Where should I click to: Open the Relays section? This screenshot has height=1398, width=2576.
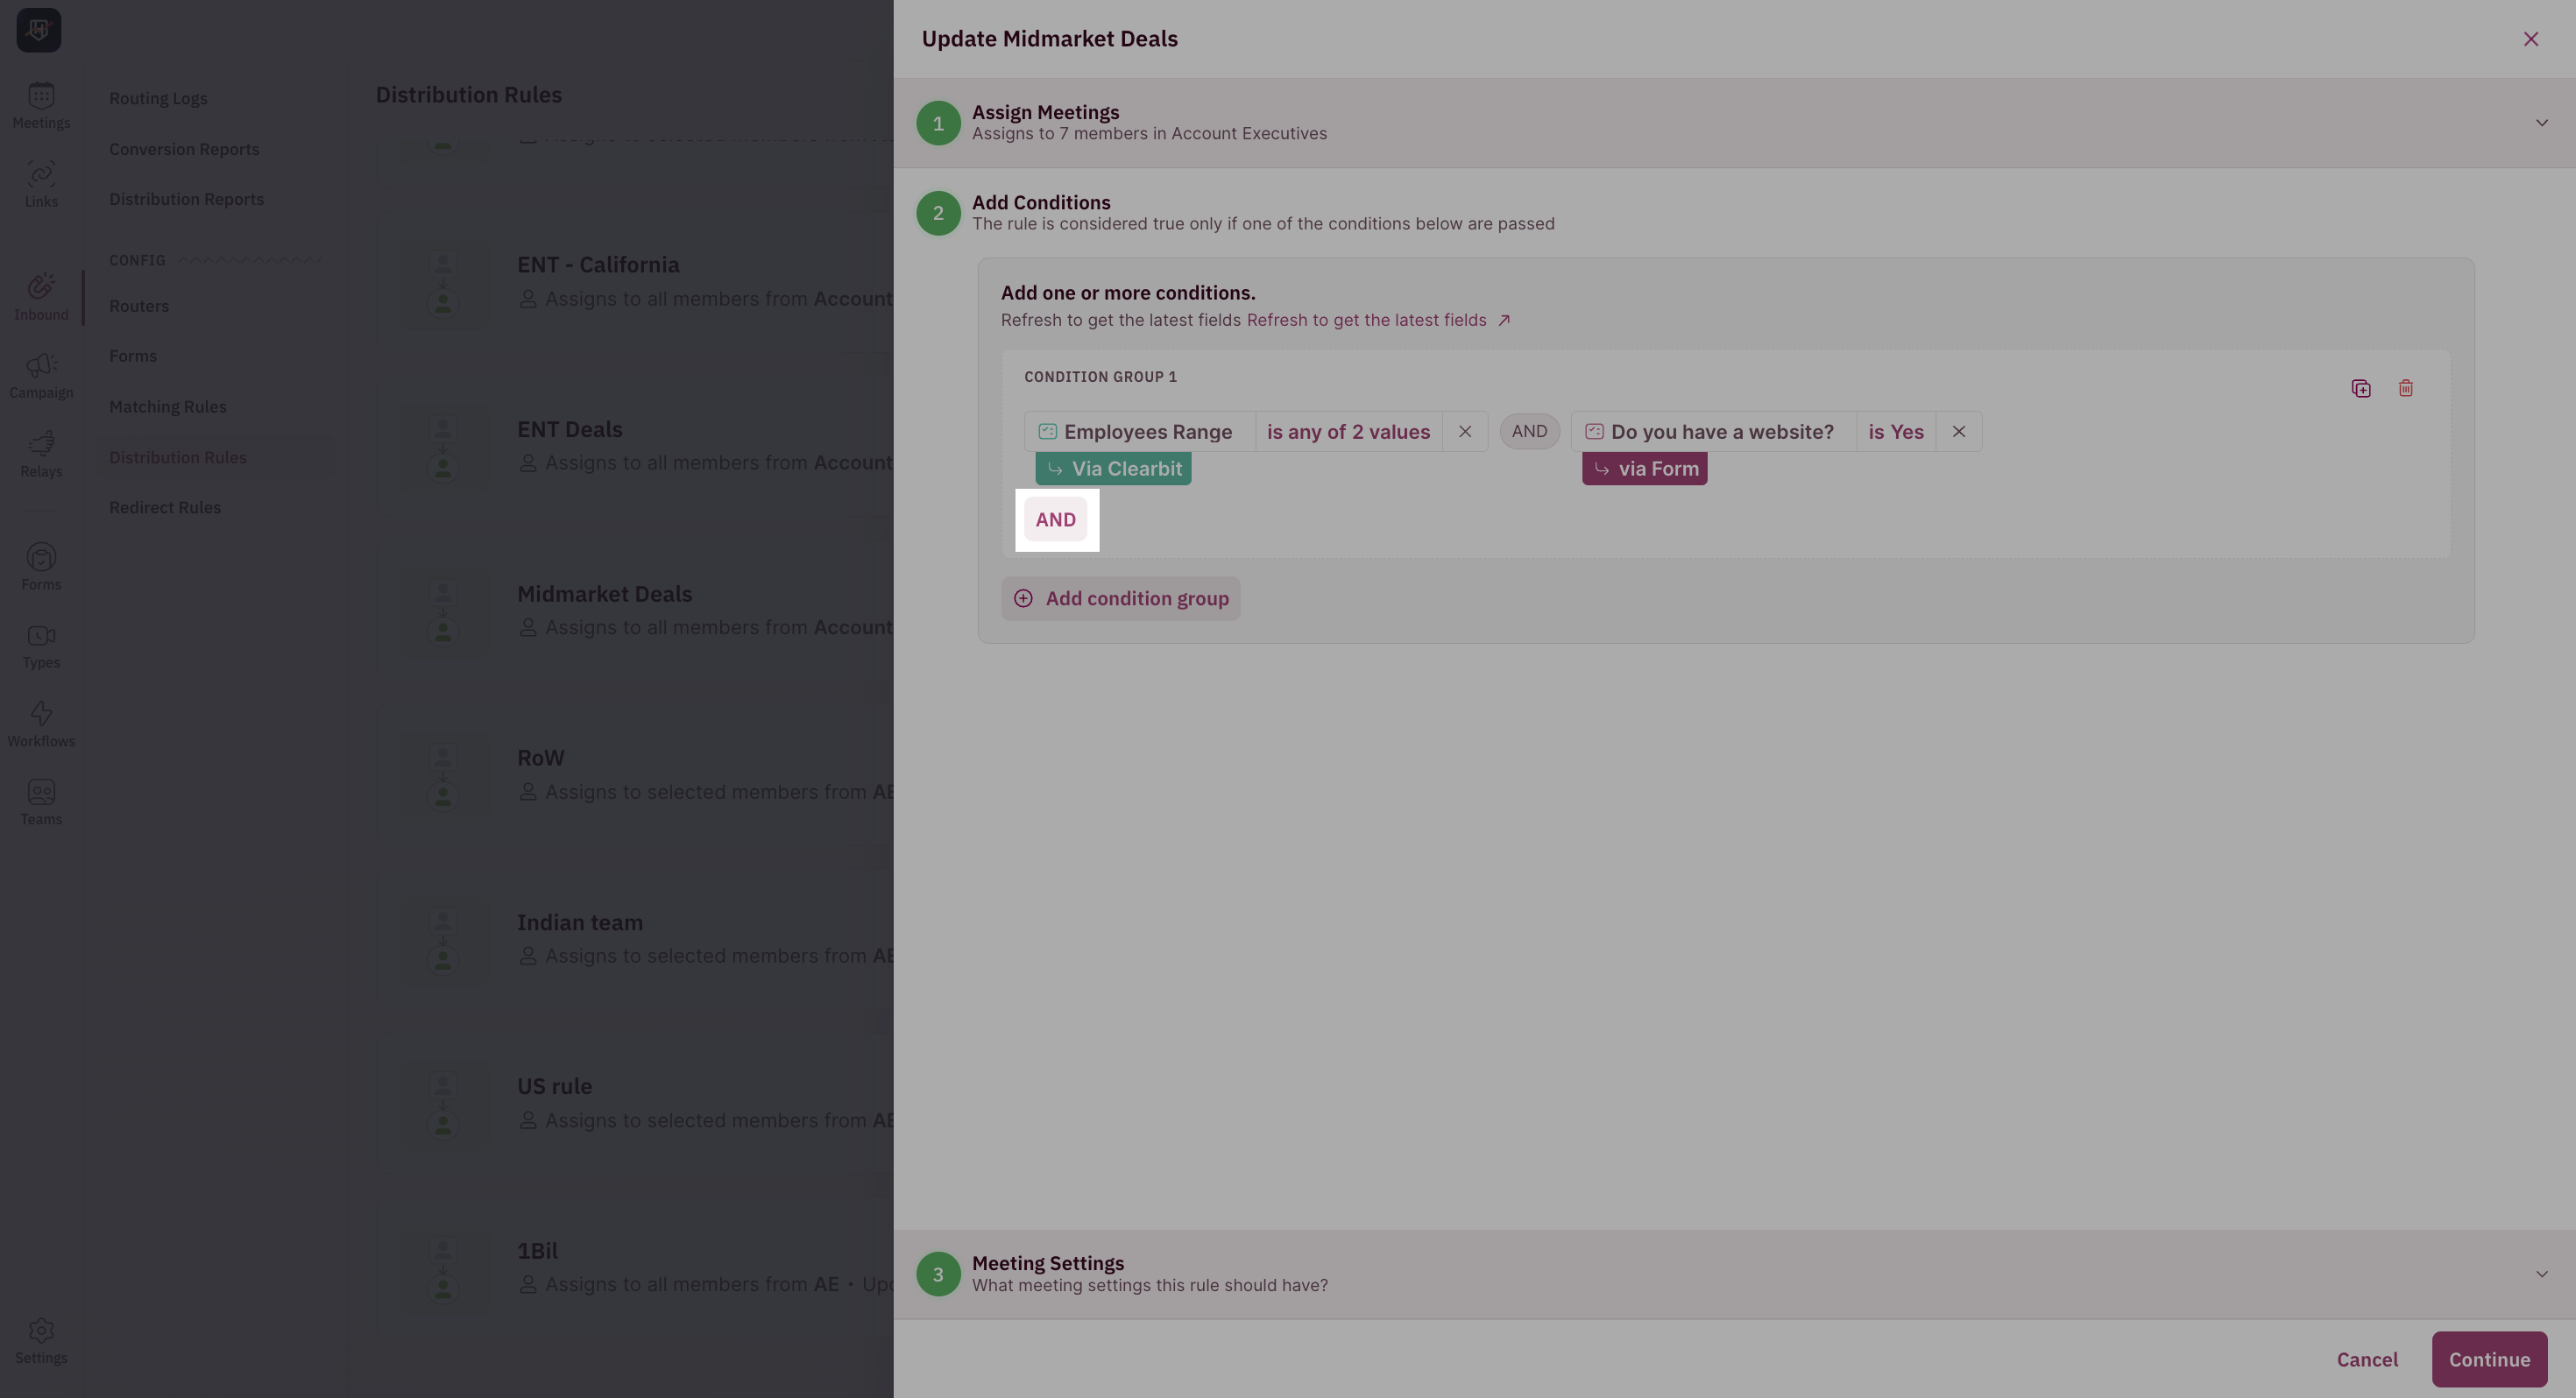41,452
